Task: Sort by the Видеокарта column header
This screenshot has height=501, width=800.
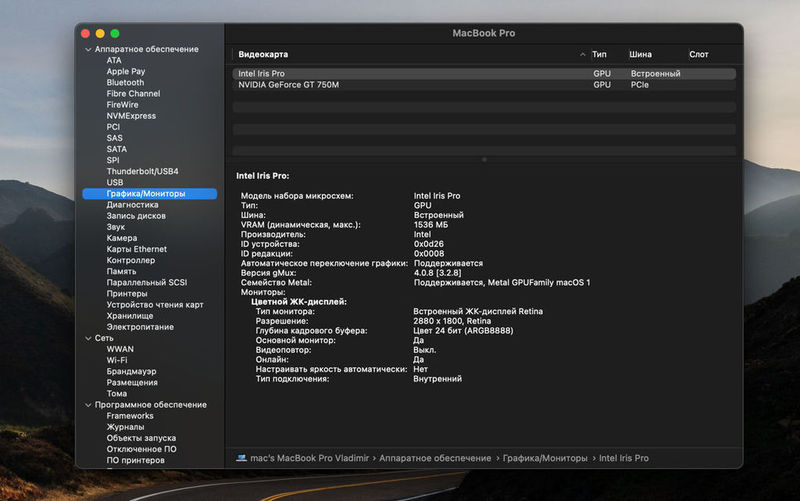Action: [x=263, y=54]
